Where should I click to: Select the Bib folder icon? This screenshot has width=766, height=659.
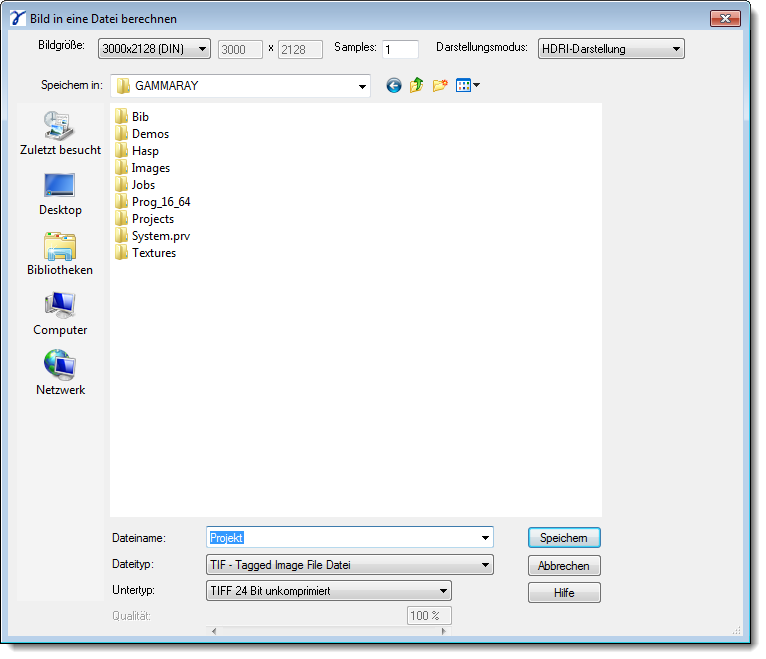122,117
